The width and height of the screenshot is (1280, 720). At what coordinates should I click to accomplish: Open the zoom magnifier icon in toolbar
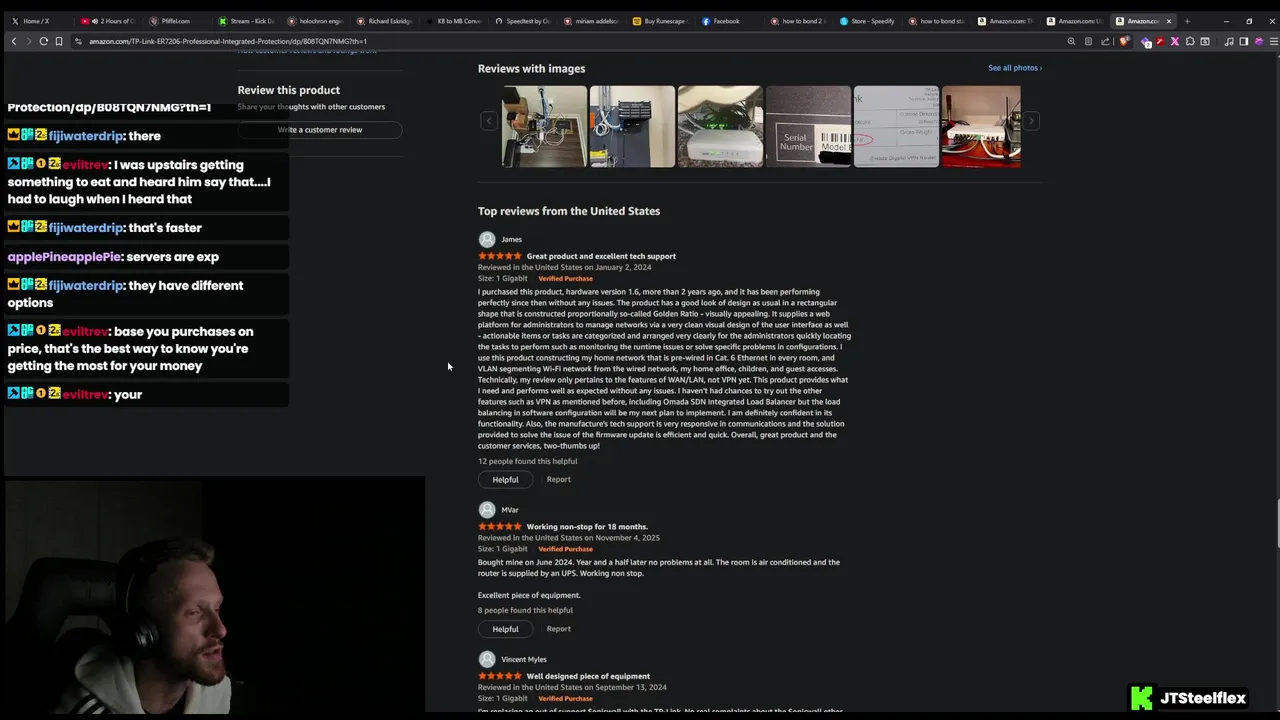click(x=1071, y=41)
